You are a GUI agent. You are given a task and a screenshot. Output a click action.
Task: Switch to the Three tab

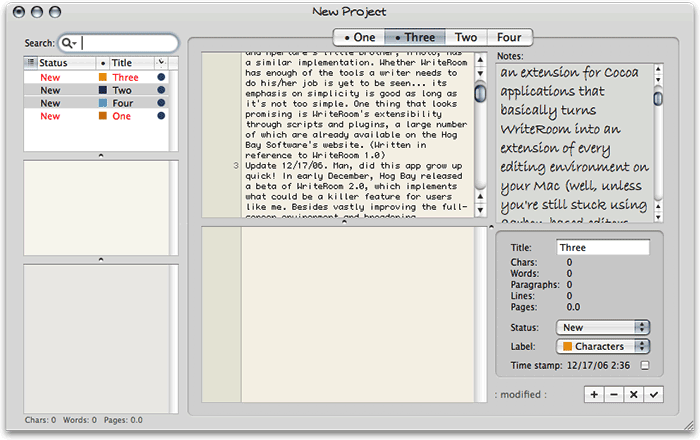point(415,37)
